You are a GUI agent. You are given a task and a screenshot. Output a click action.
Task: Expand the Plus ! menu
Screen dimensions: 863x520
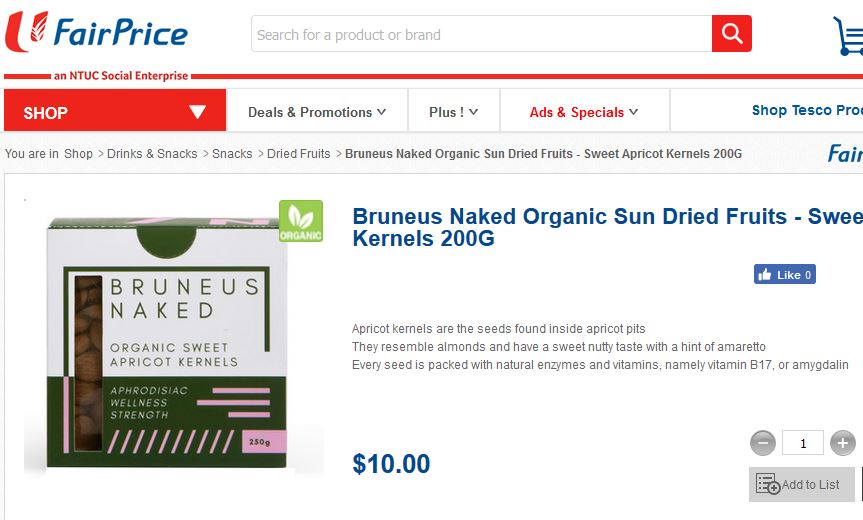[453, 112]
